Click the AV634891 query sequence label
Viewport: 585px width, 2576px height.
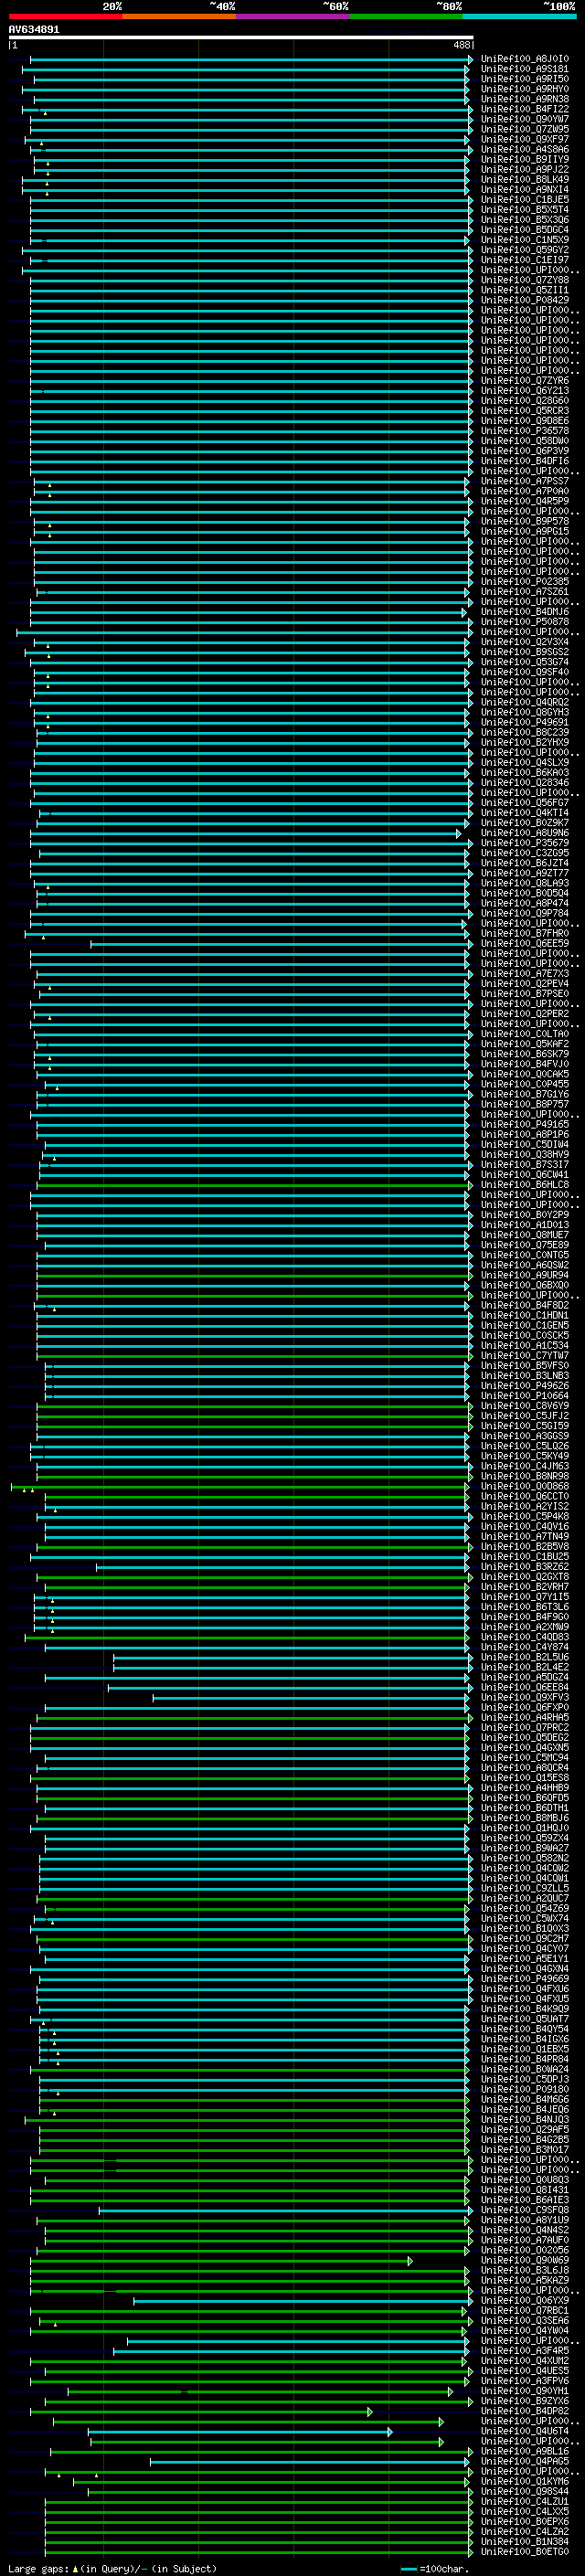click(34, 30)
